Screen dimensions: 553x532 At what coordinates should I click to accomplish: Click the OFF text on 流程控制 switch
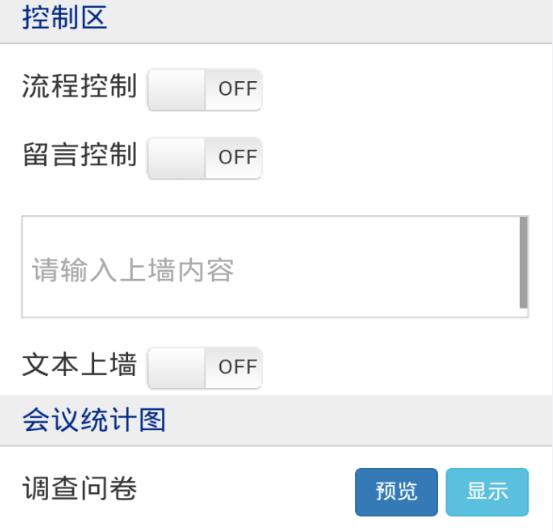(x=237, y=89)
